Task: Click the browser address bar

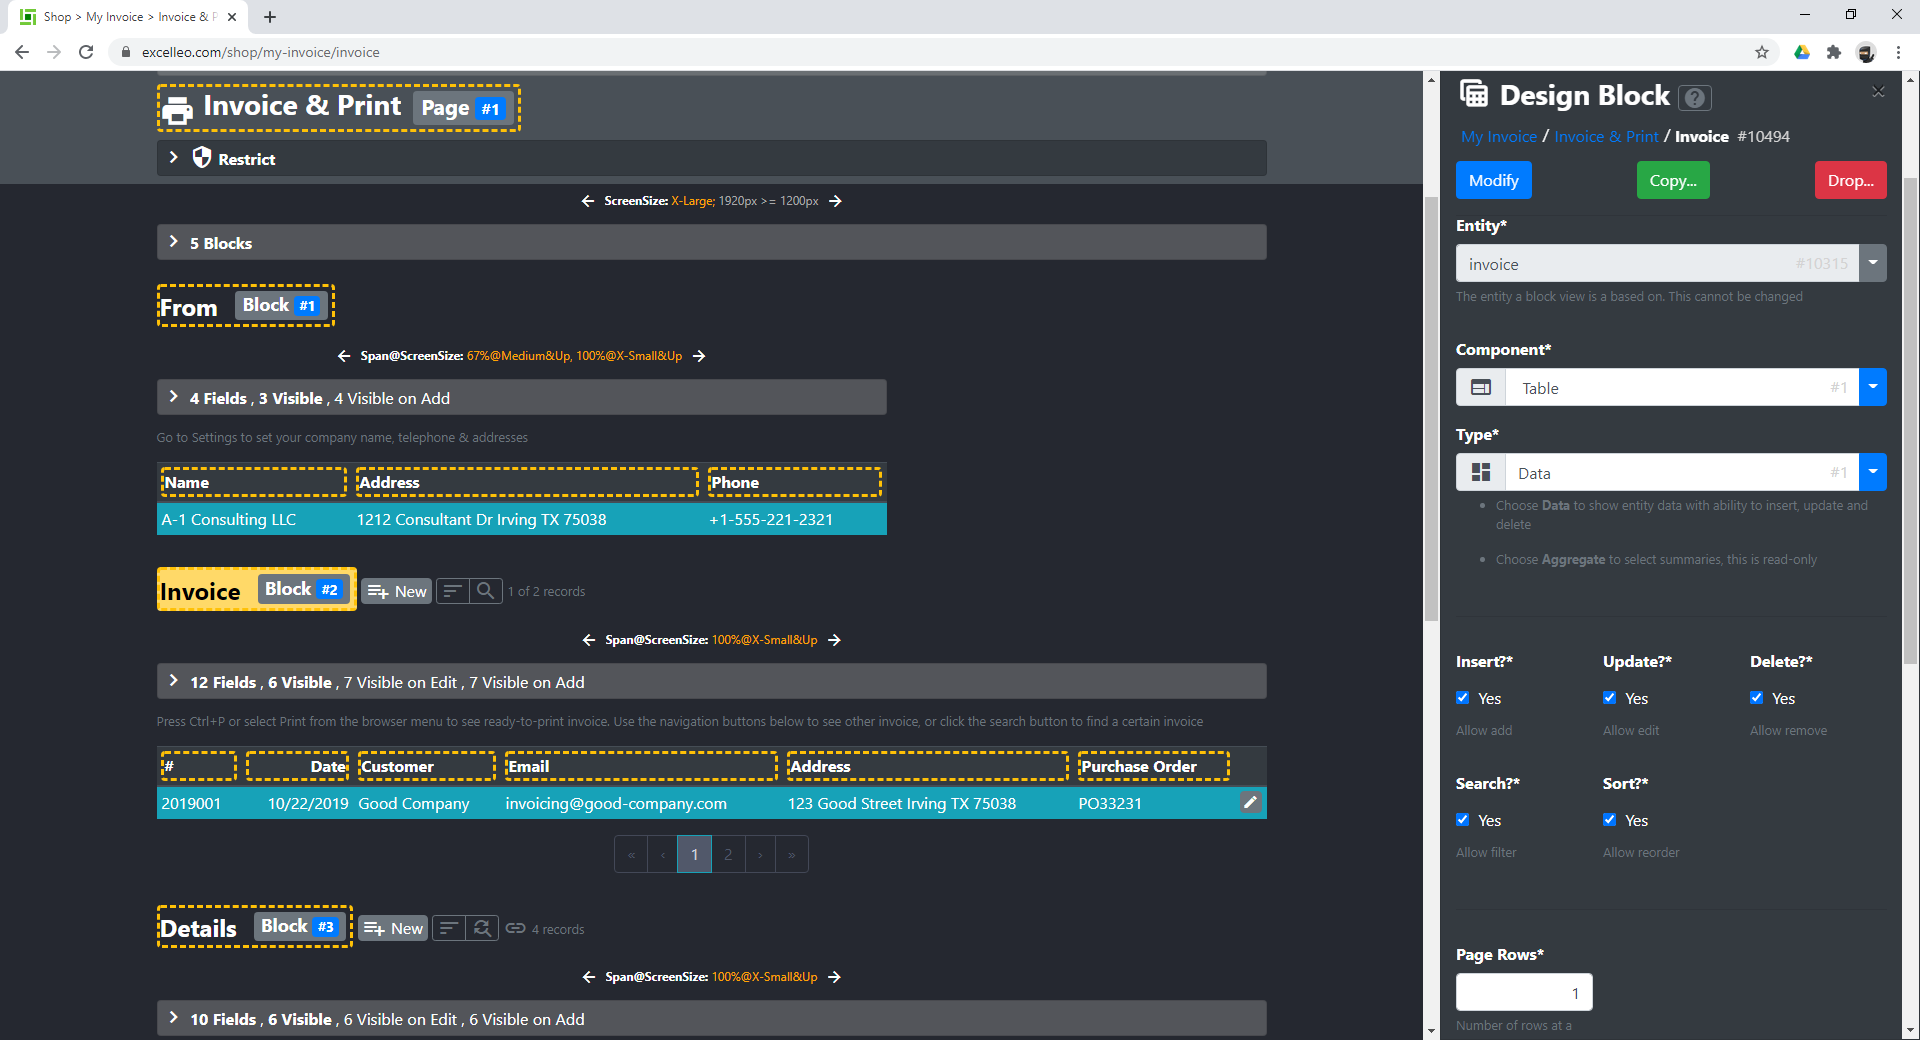Action: (940, 52)
